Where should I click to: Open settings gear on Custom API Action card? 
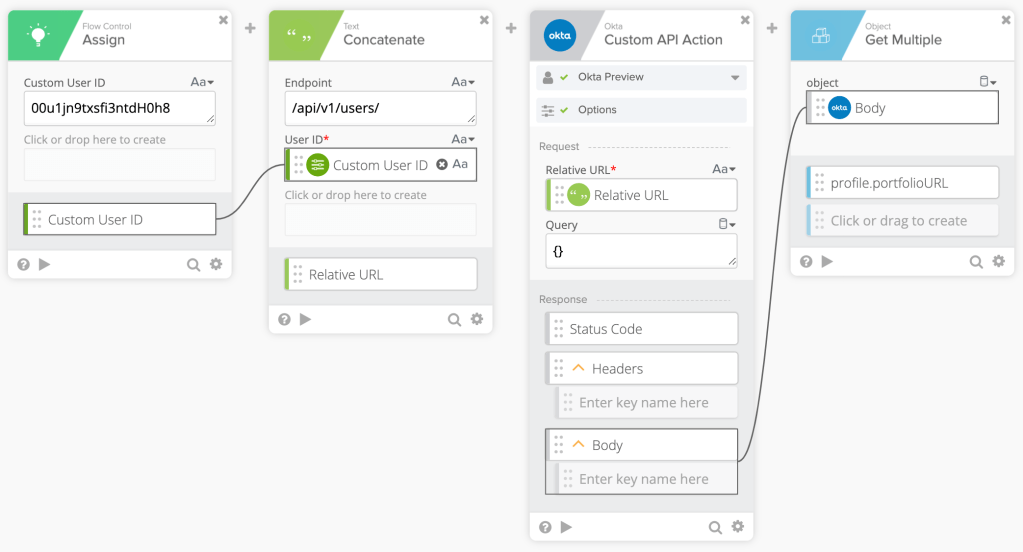click(738, 527)
